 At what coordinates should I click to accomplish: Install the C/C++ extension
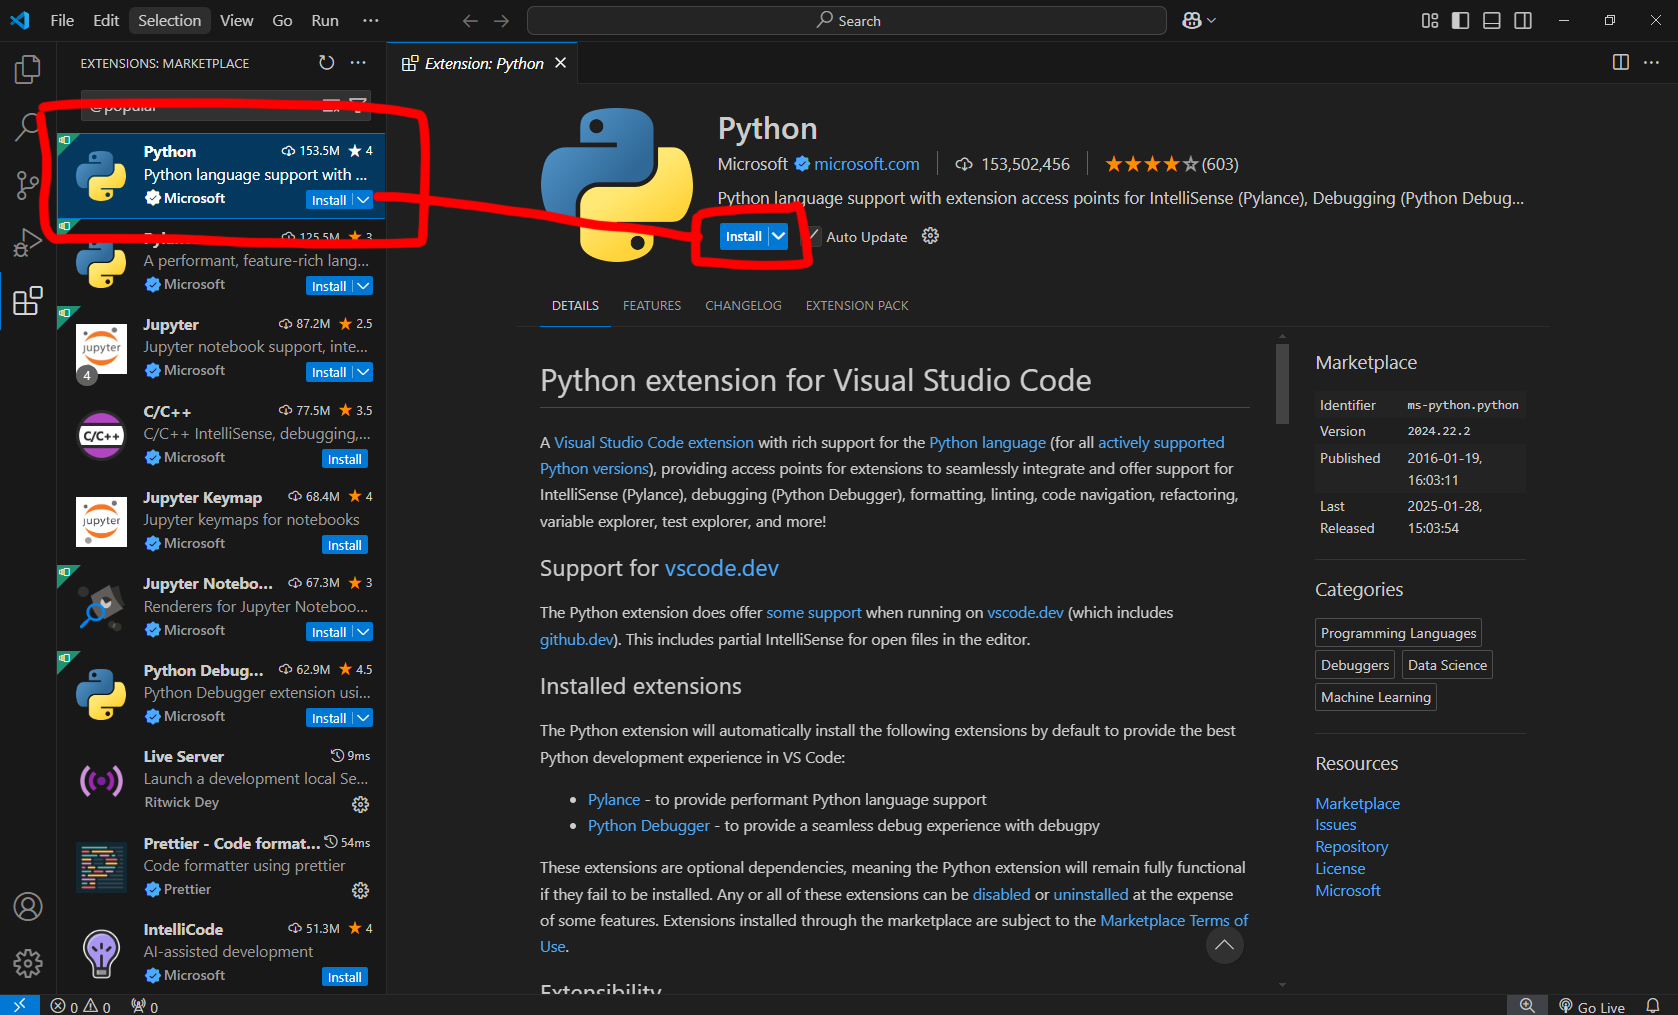pos(345,459)
